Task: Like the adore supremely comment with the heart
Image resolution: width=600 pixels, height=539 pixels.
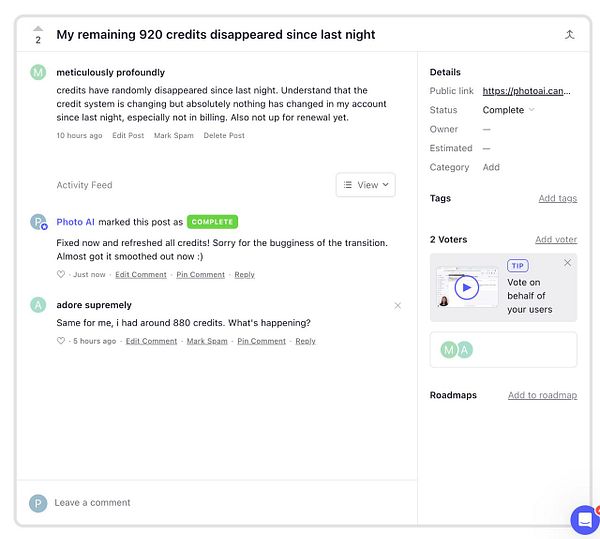Action: pyautogui.click(x=60, y=340)
